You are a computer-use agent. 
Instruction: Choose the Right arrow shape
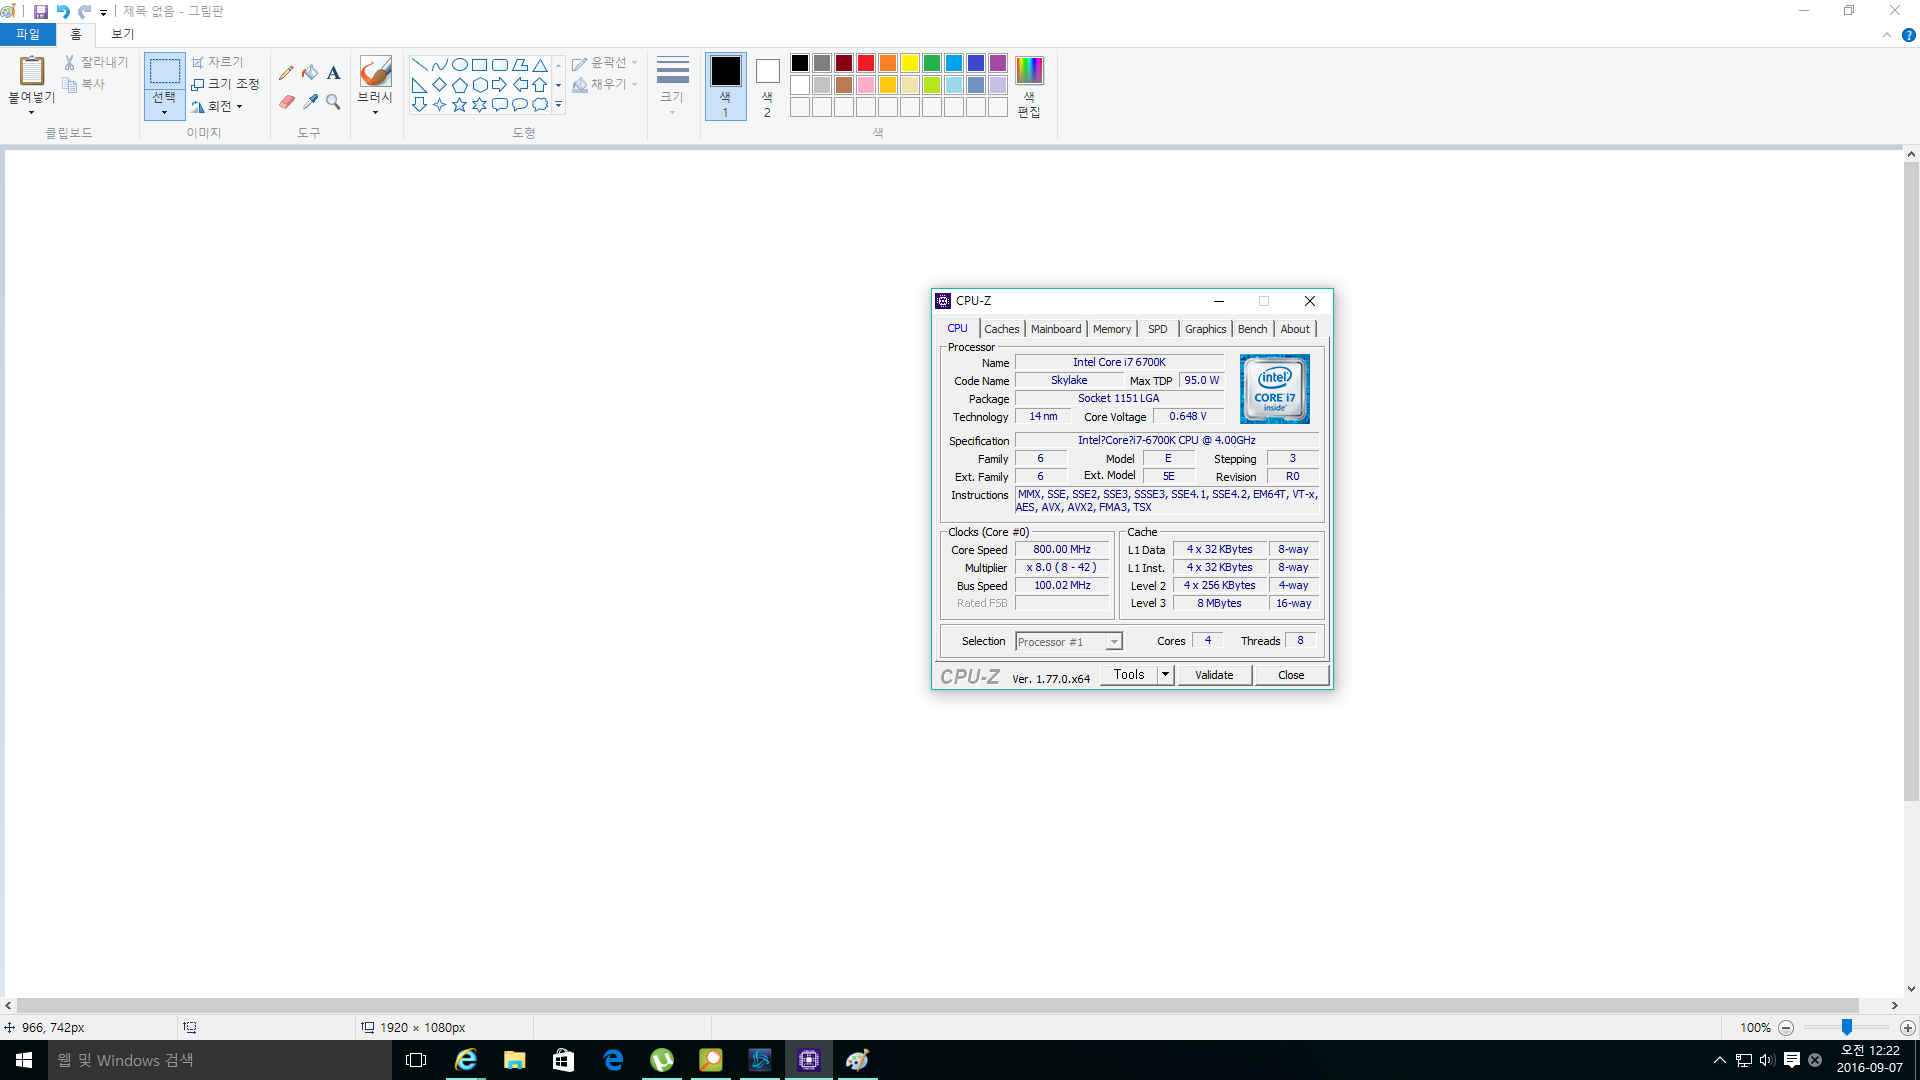coord(500,85)
